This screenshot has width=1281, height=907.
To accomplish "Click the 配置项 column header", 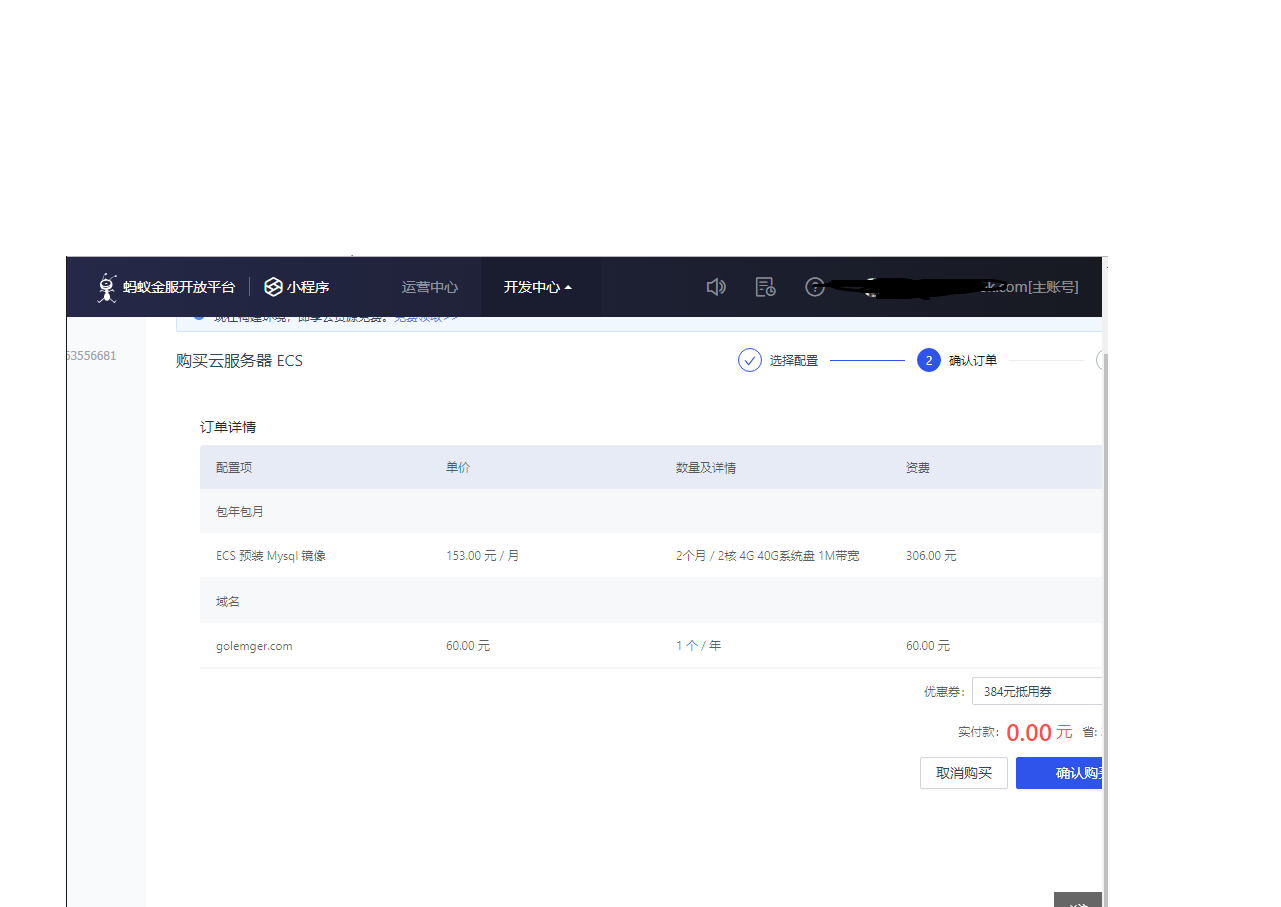I will [x=234, y=467].
